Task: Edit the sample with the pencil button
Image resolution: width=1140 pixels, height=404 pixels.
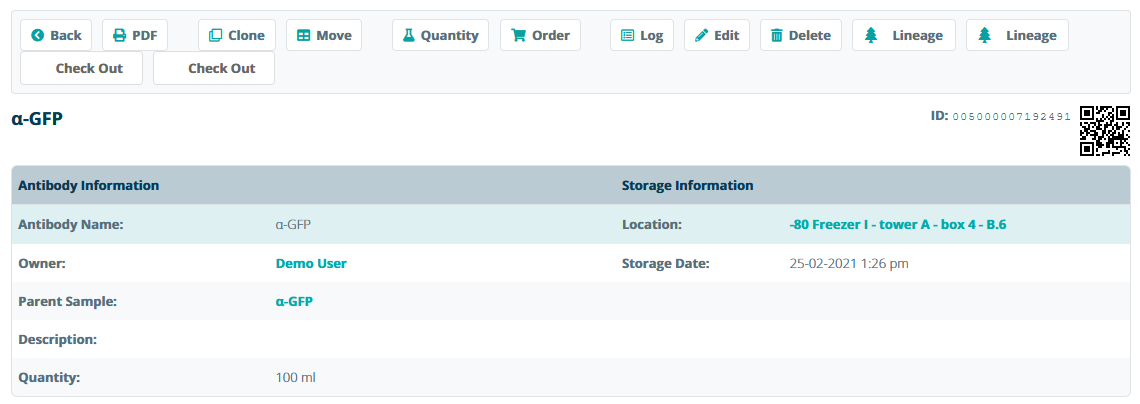Action: point(716,35)
